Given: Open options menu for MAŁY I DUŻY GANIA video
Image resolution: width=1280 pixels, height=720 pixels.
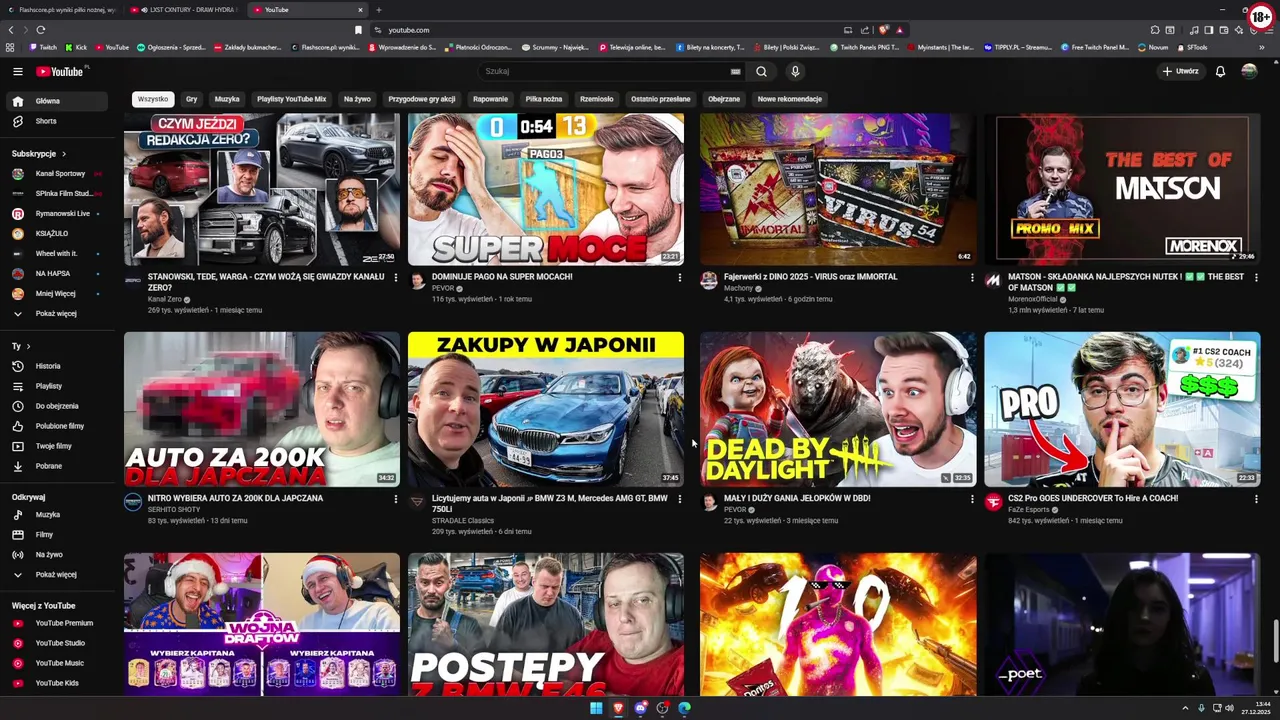Looking at the screenshot, I should pos(972,499).
